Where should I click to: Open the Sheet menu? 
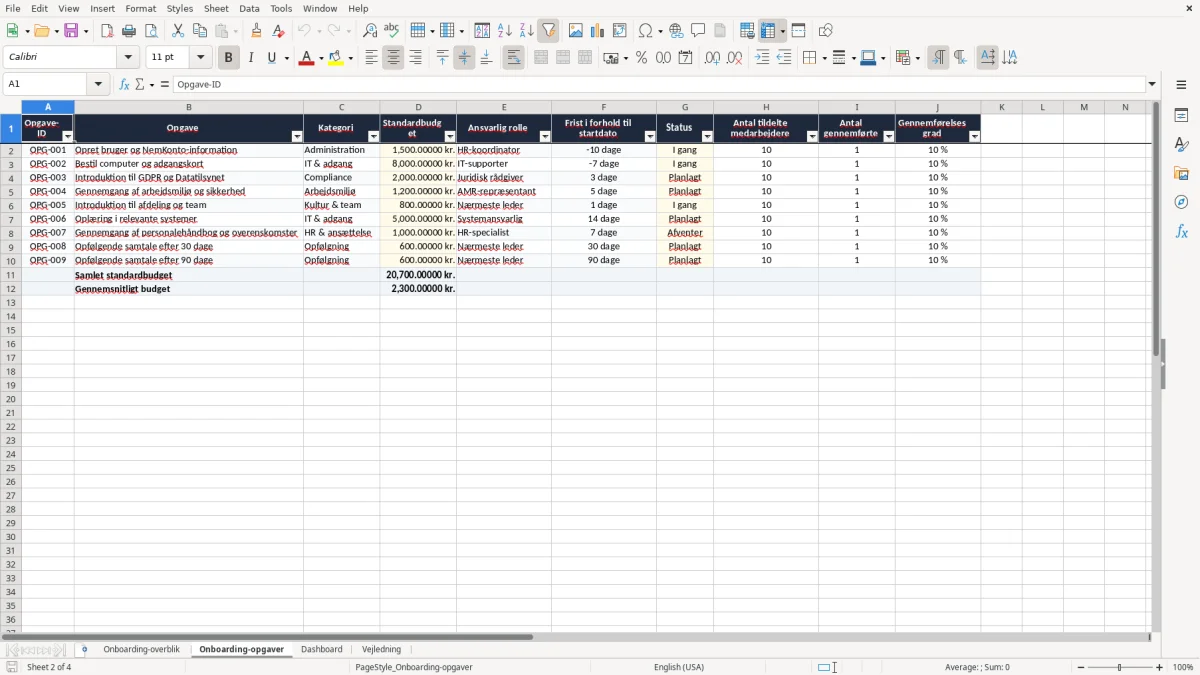216,8
